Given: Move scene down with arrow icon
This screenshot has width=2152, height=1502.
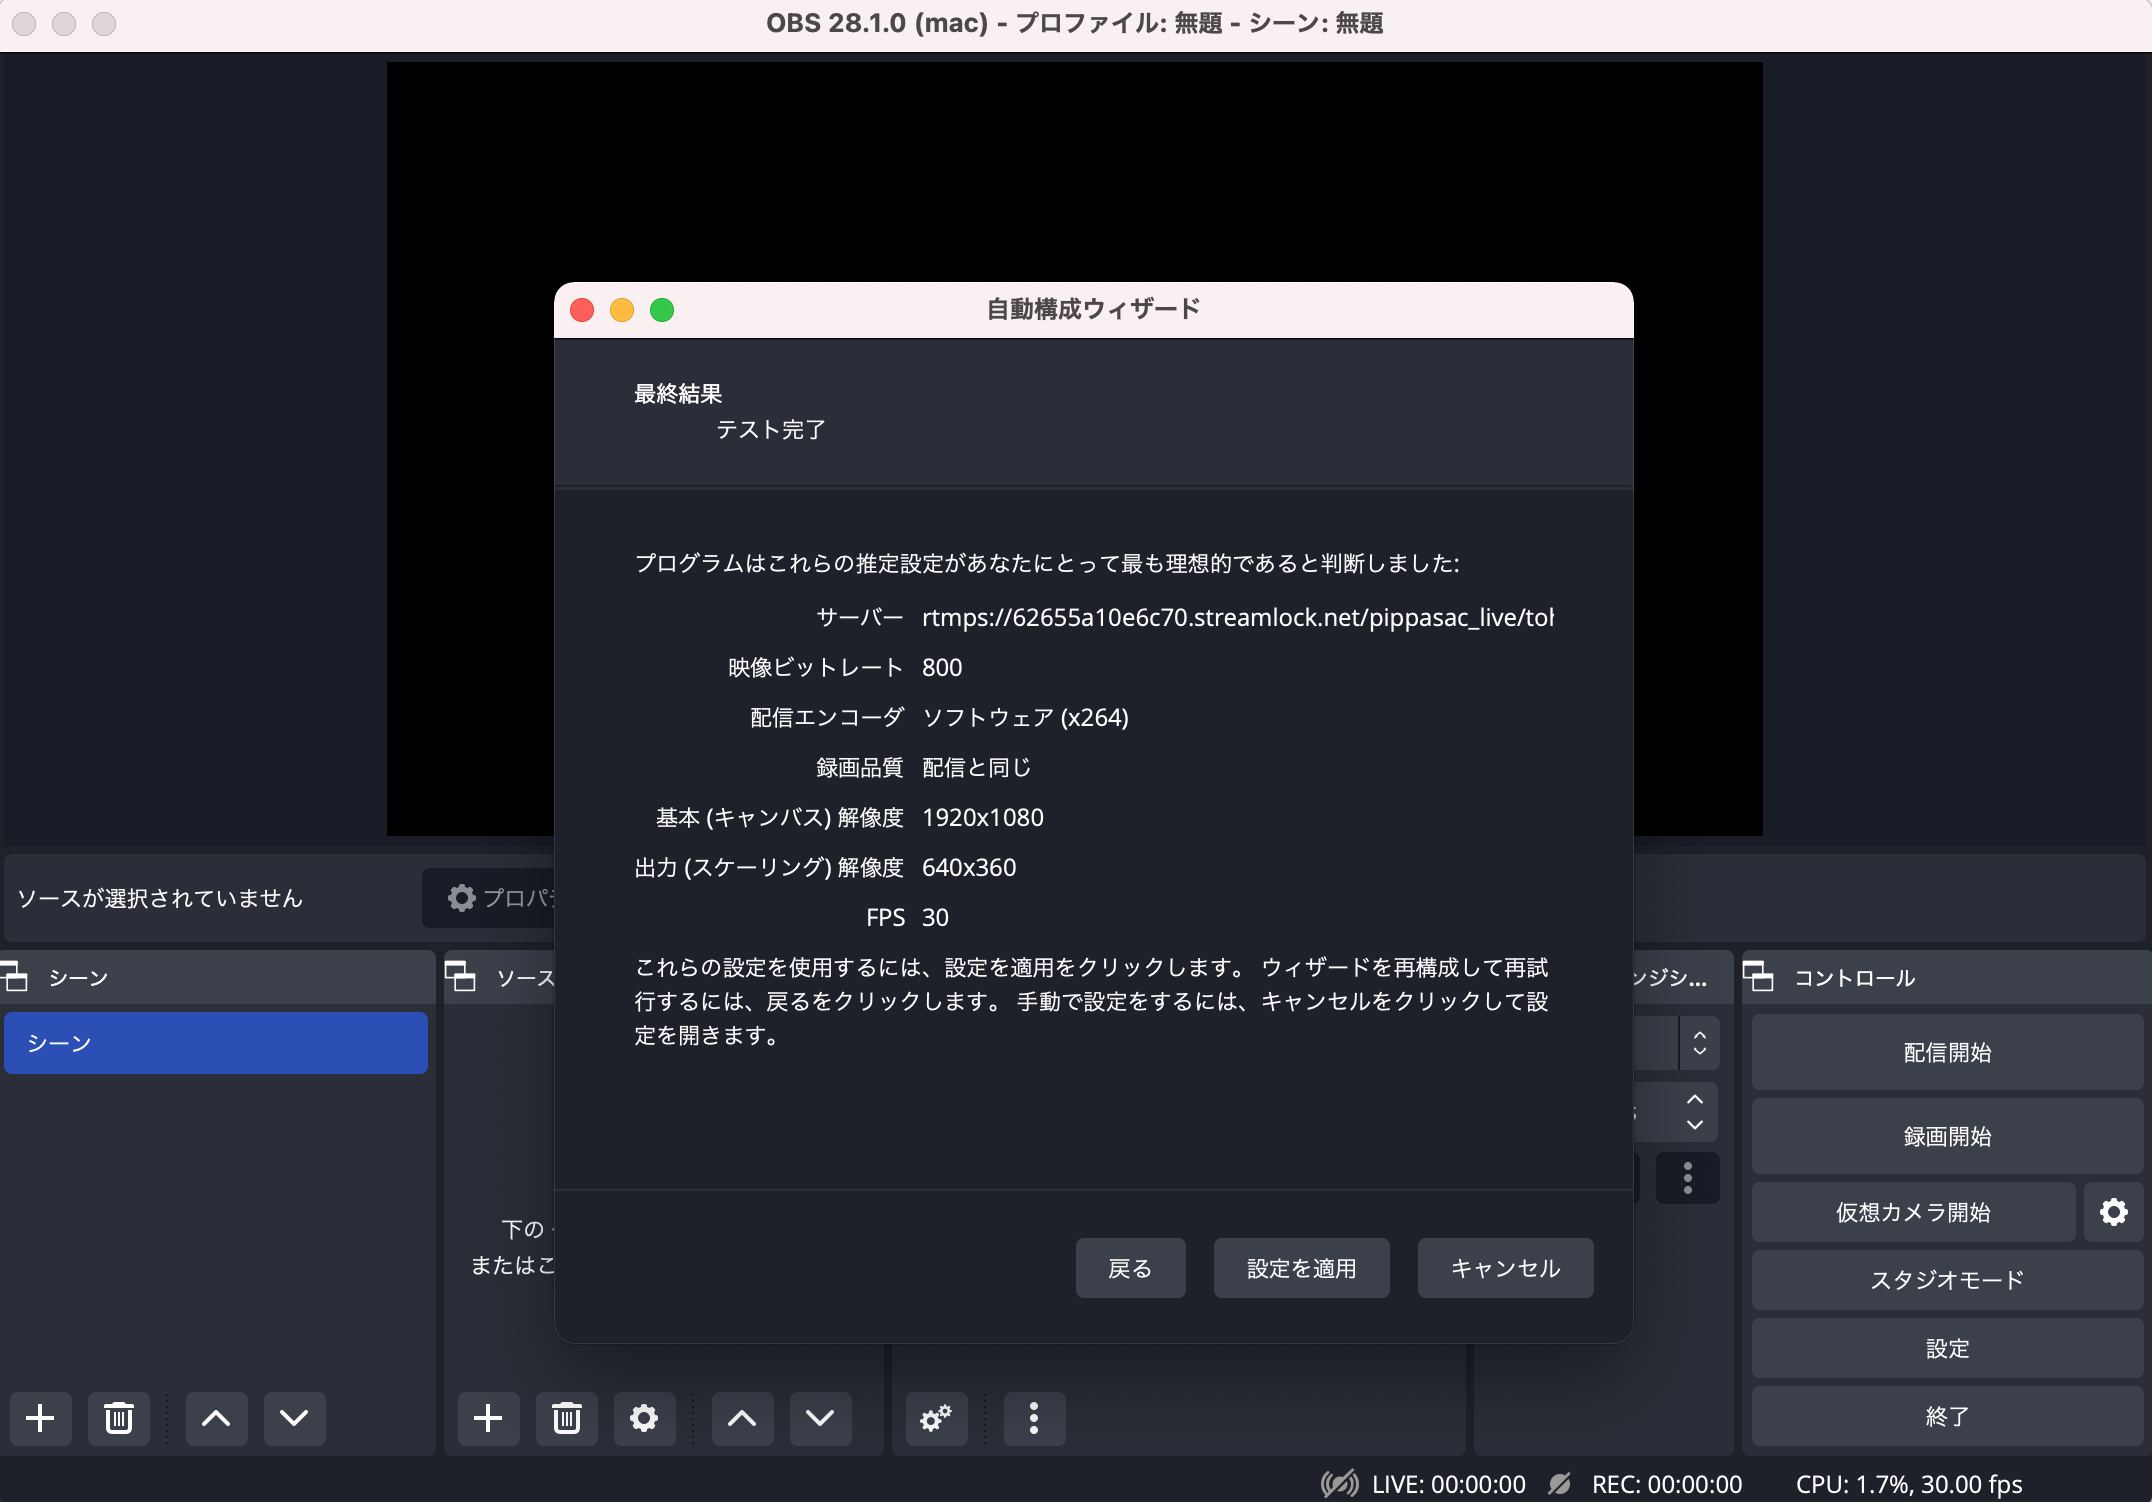Looking at the screenshot, I should point(294,1417).
